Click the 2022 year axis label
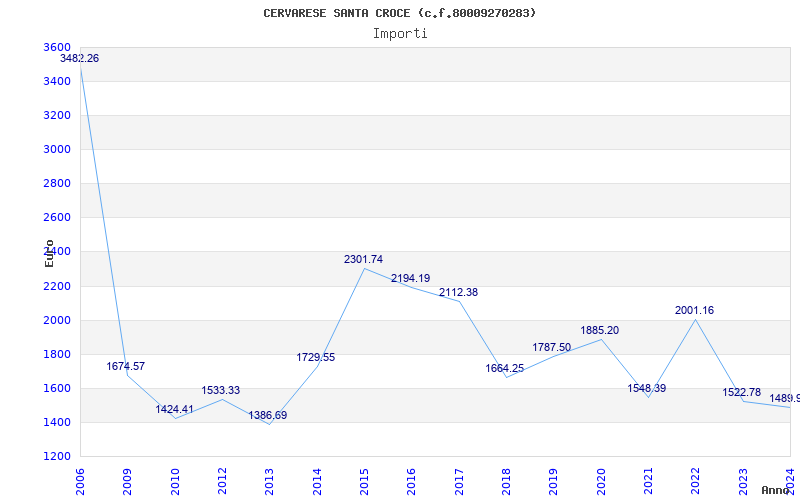This screenshot has height=500, width=800. (x=696, y=481)
